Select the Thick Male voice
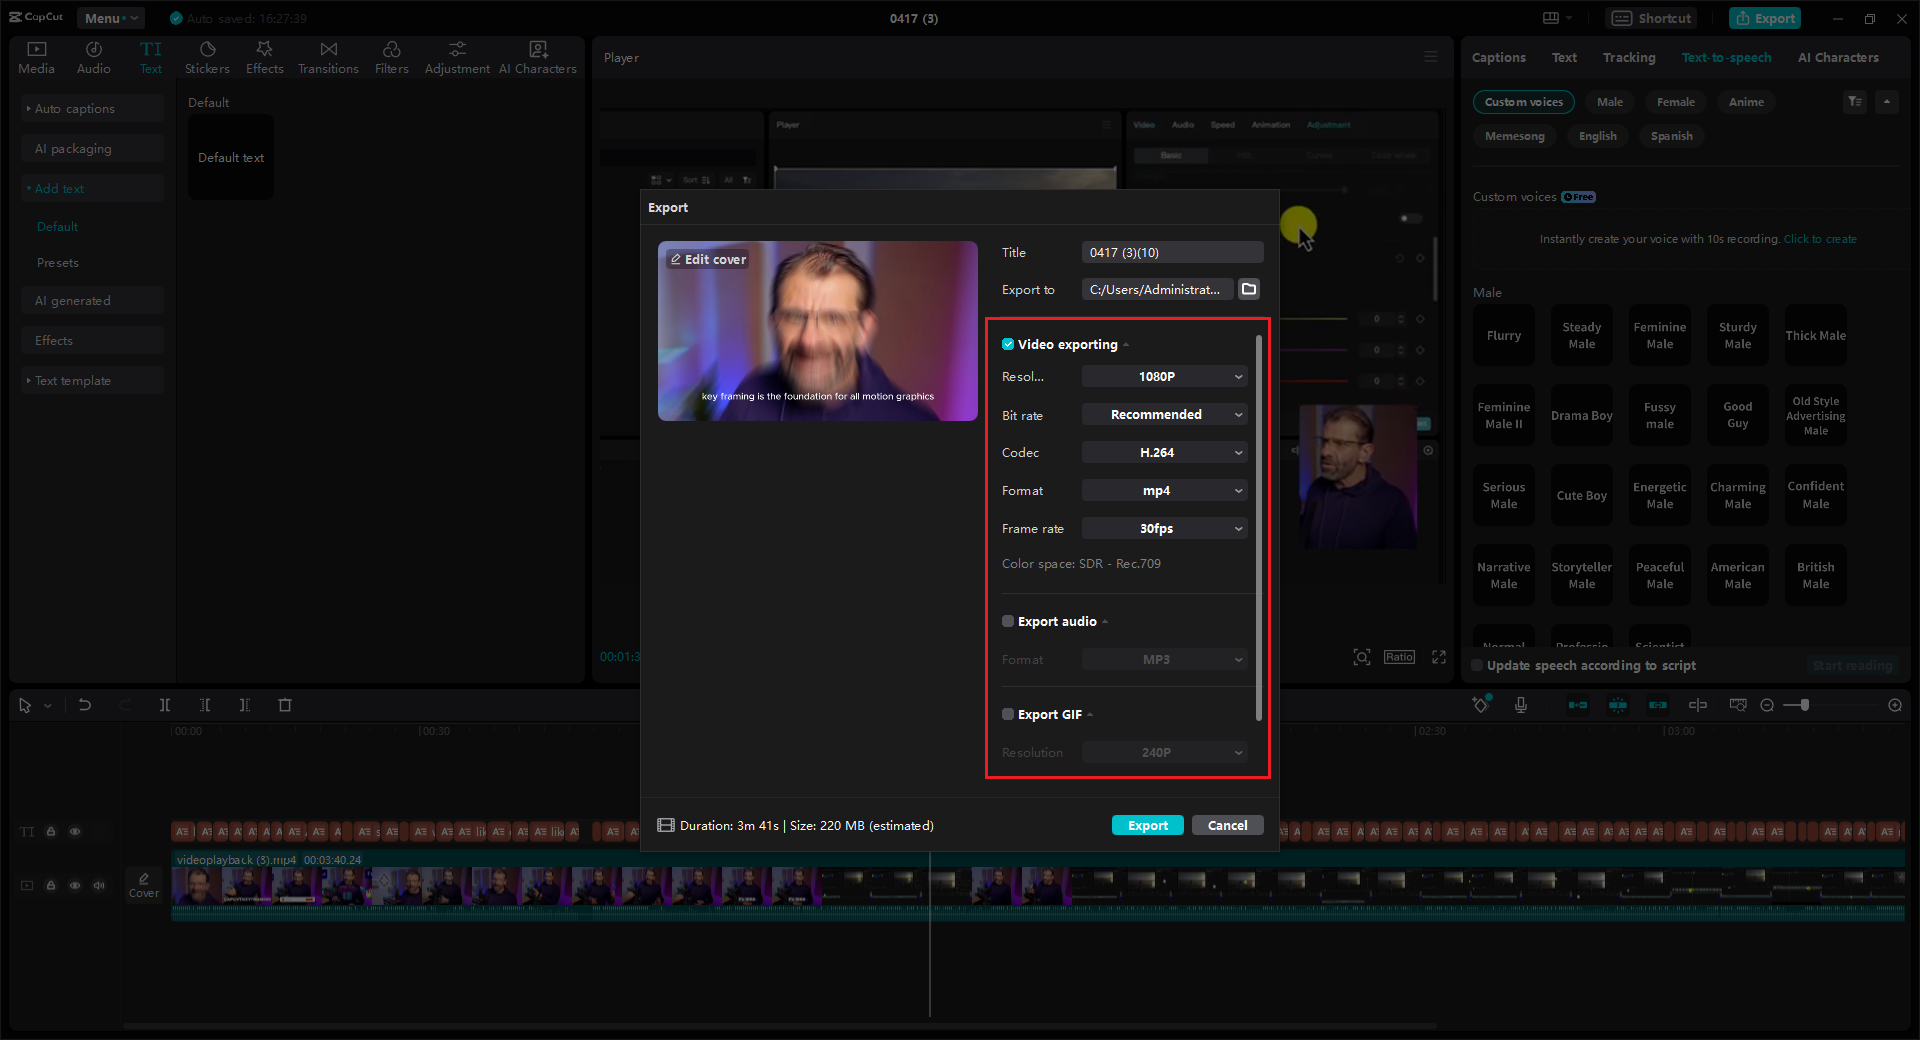 (x=1815, y=335)
